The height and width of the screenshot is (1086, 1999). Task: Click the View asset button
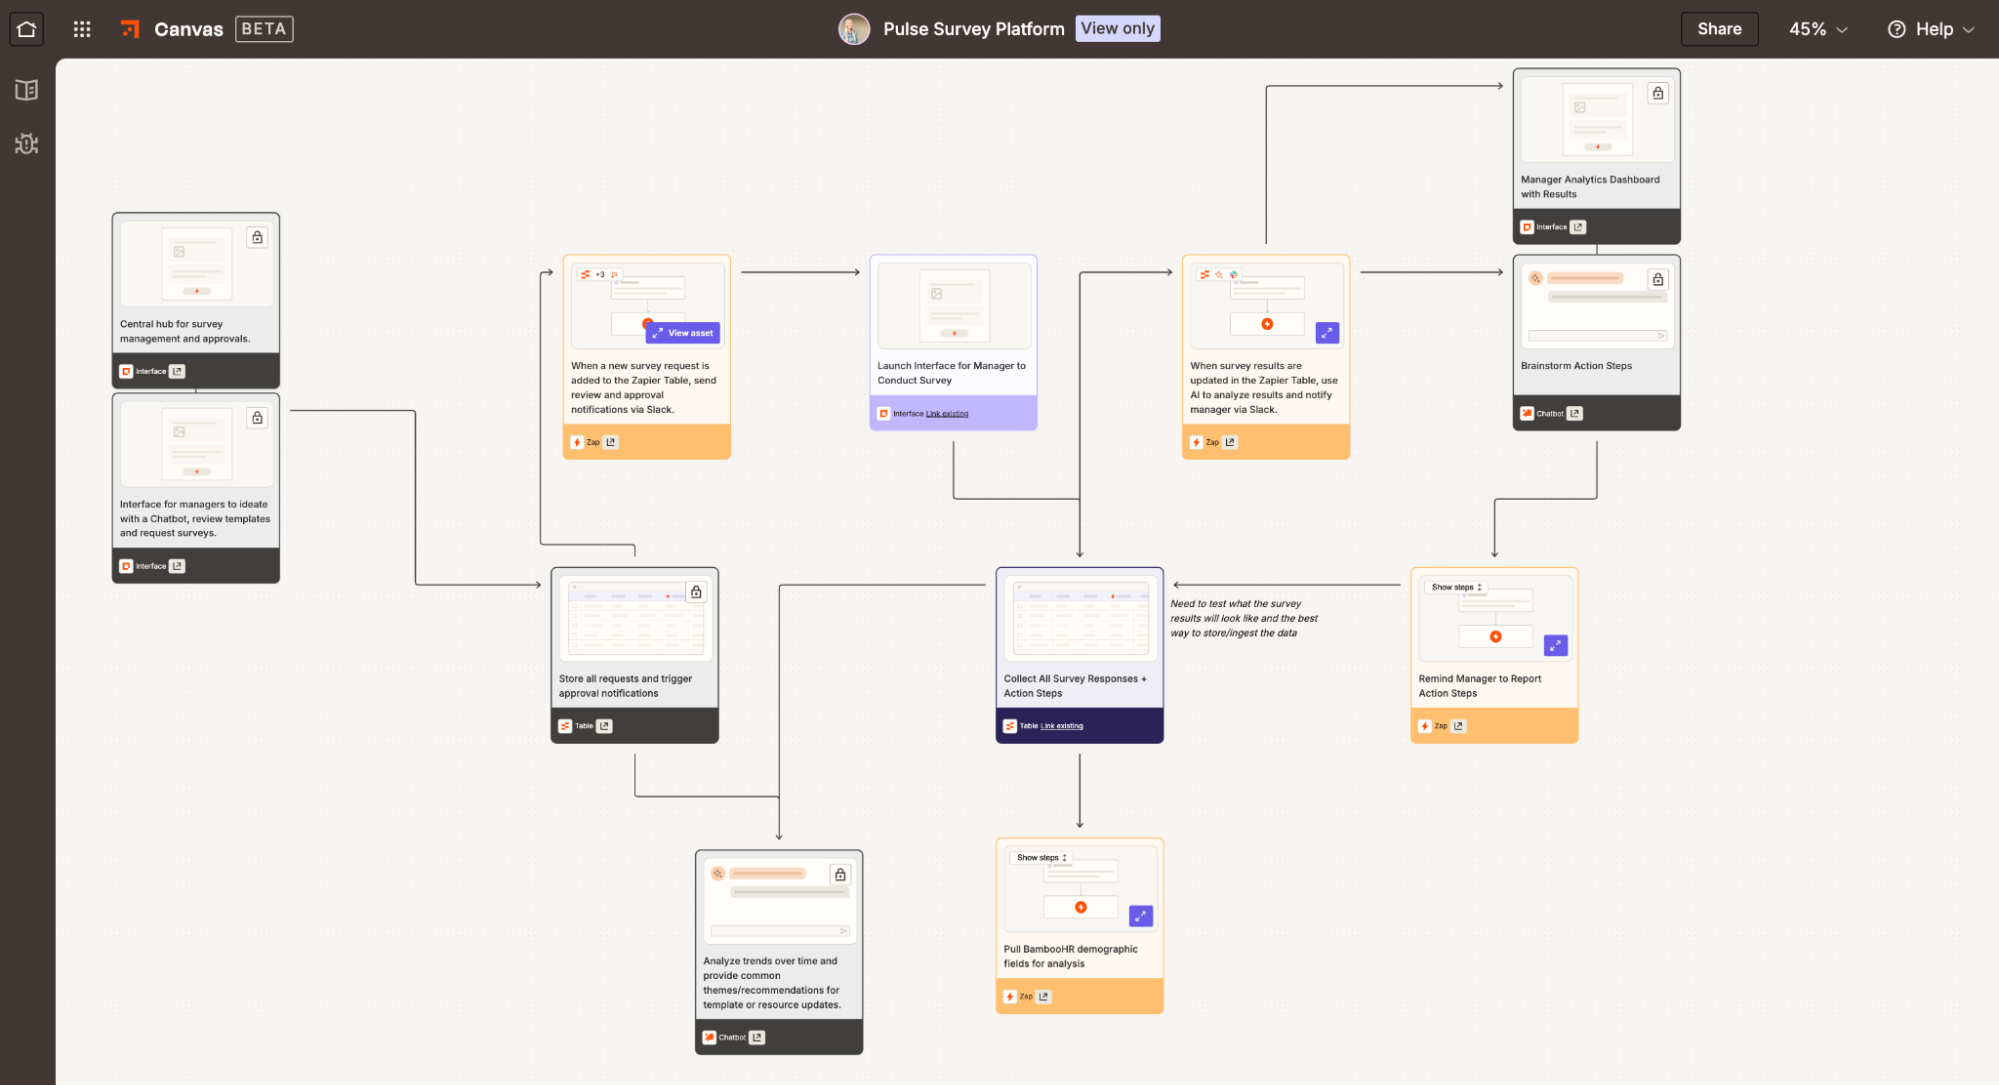683,333
